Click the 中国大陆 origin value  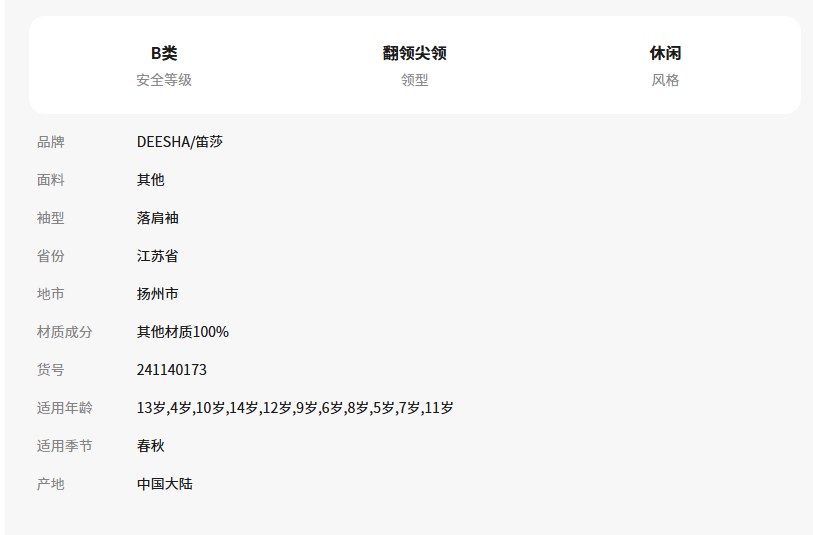[165, 484]
